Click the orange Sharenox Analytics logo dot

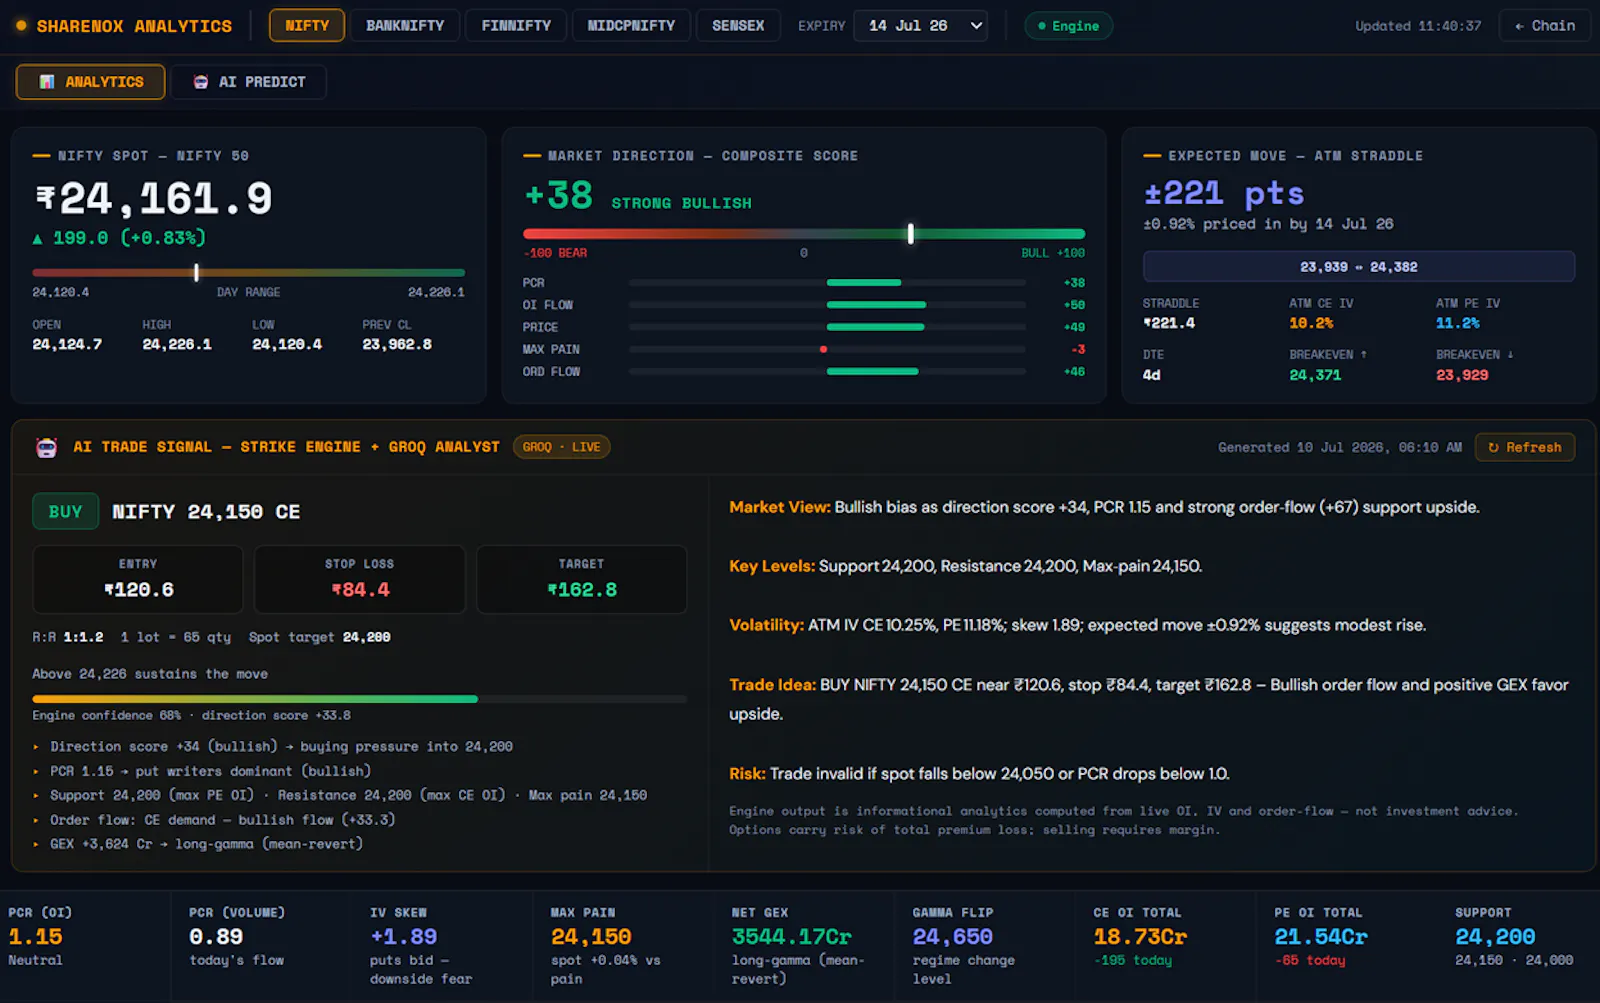pyautogui.click(x=21, y=26)
